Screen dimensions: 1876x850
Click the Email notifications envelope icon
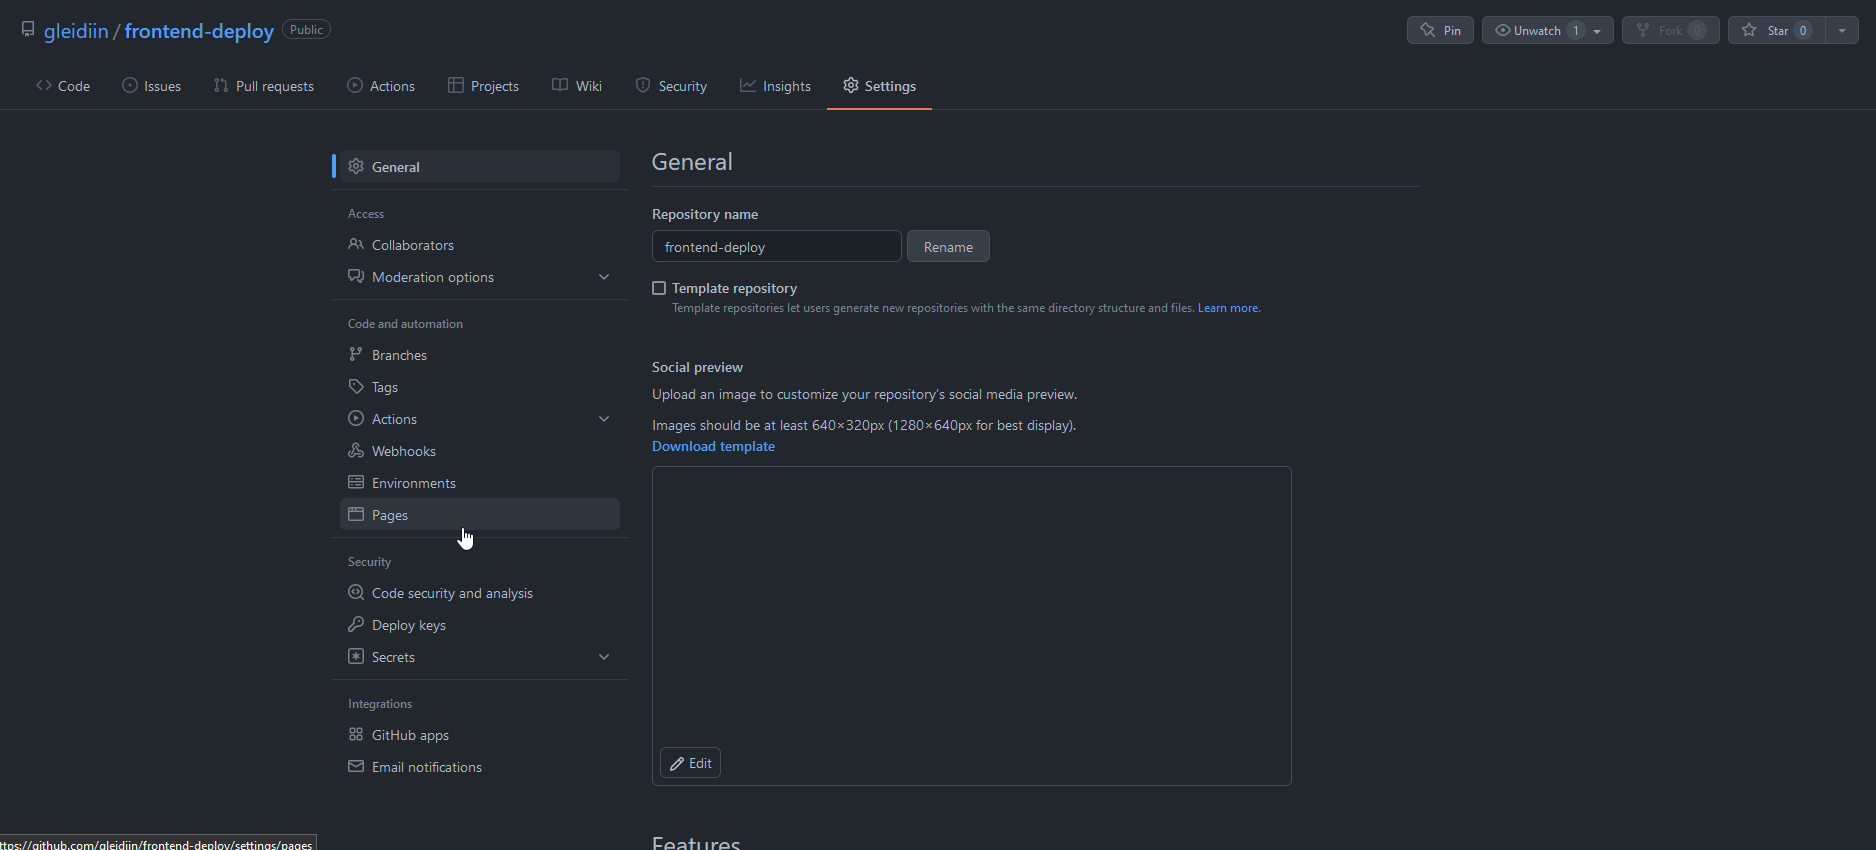click(x=356, y=766)
